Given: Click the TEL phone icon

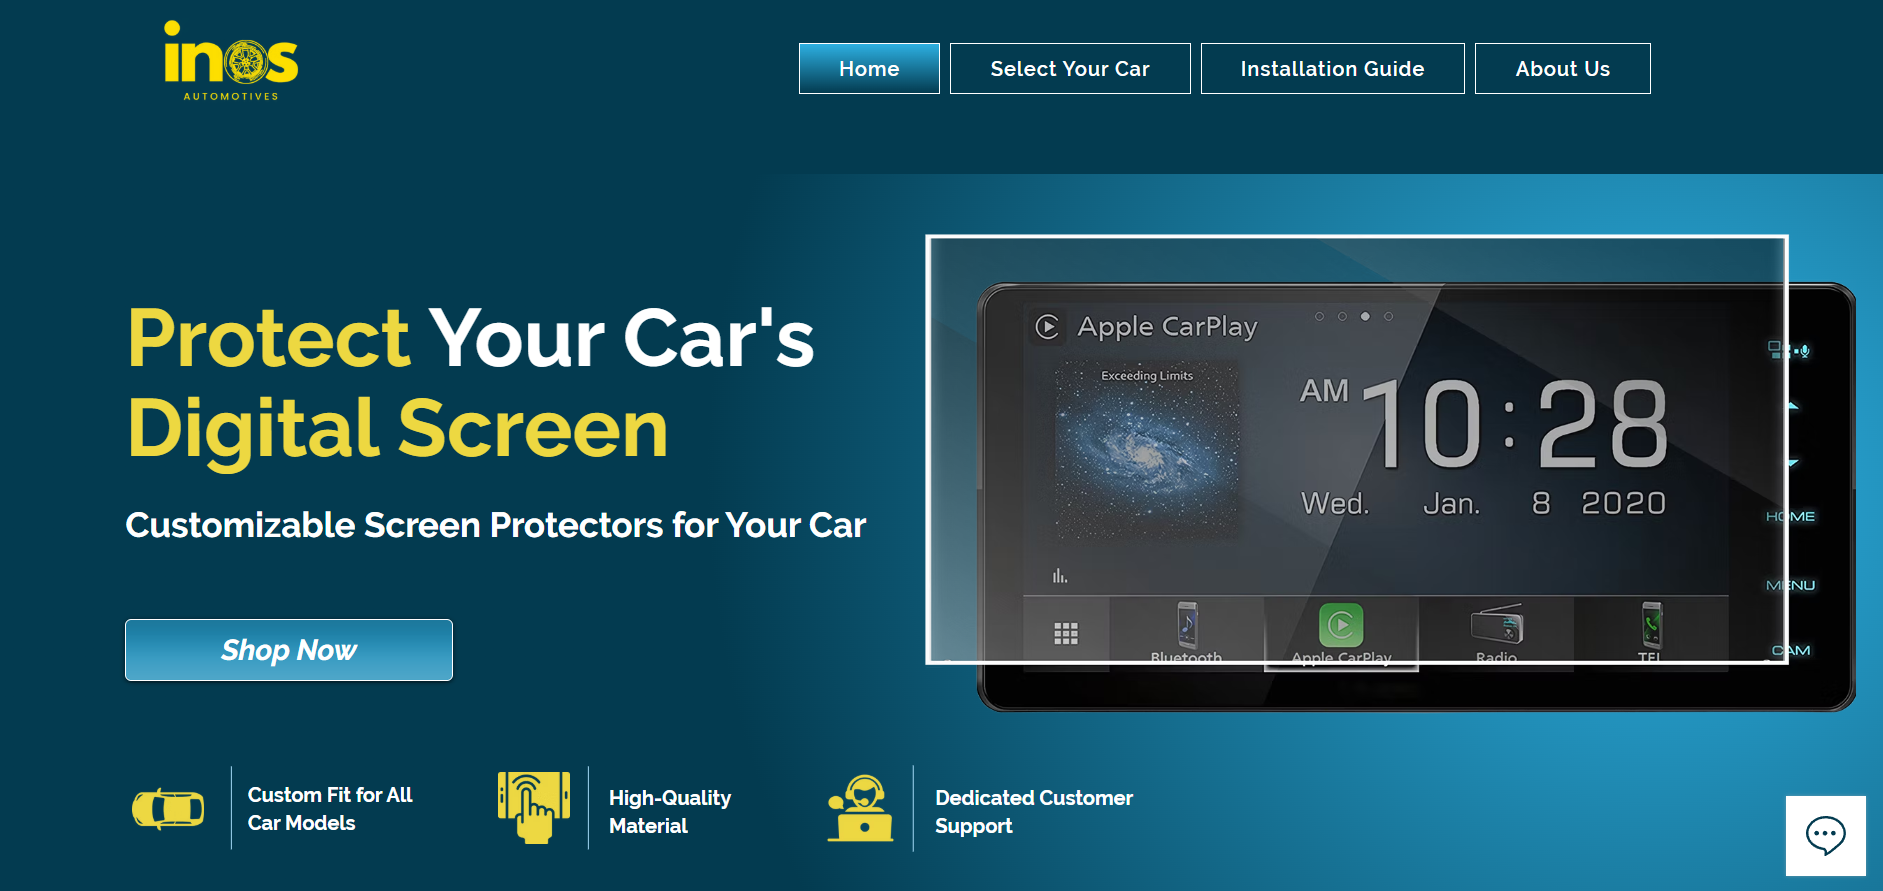Looking at the screenshot, I should 1652,626.
